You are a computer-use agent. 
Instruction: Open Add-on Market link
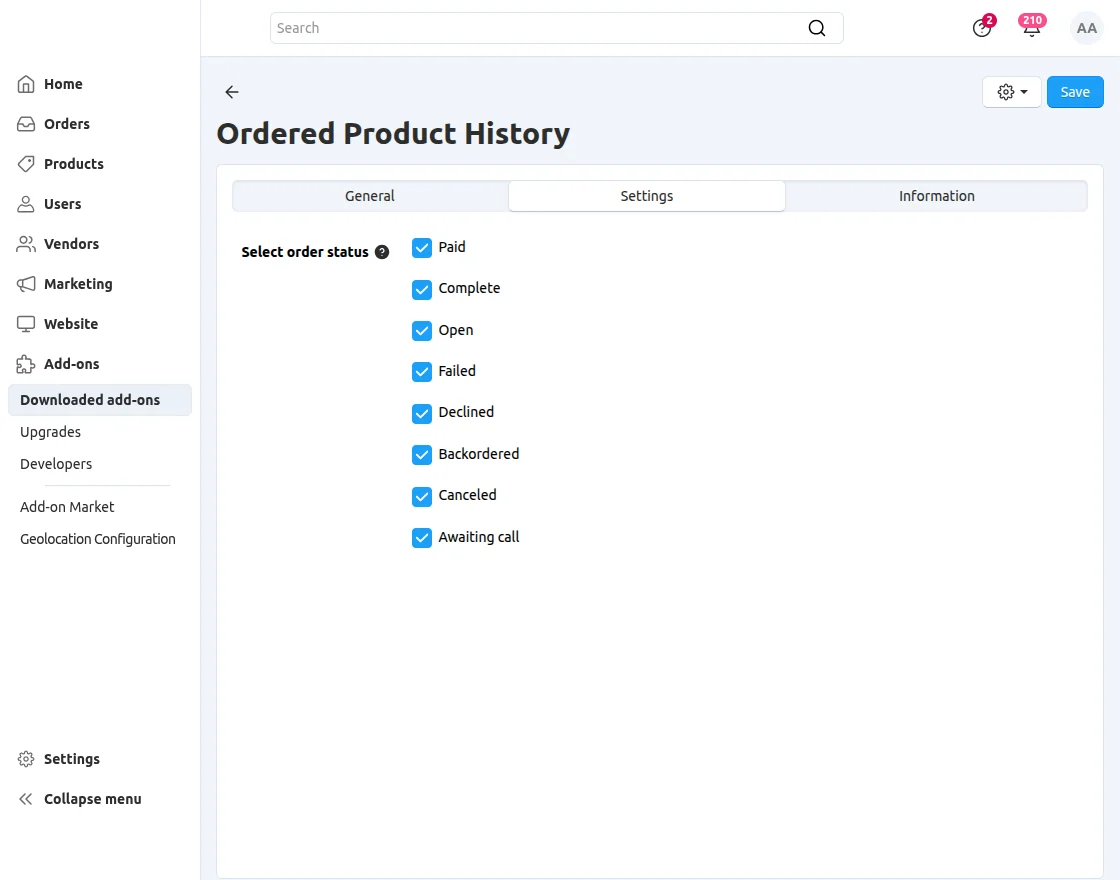pos(67,507)
